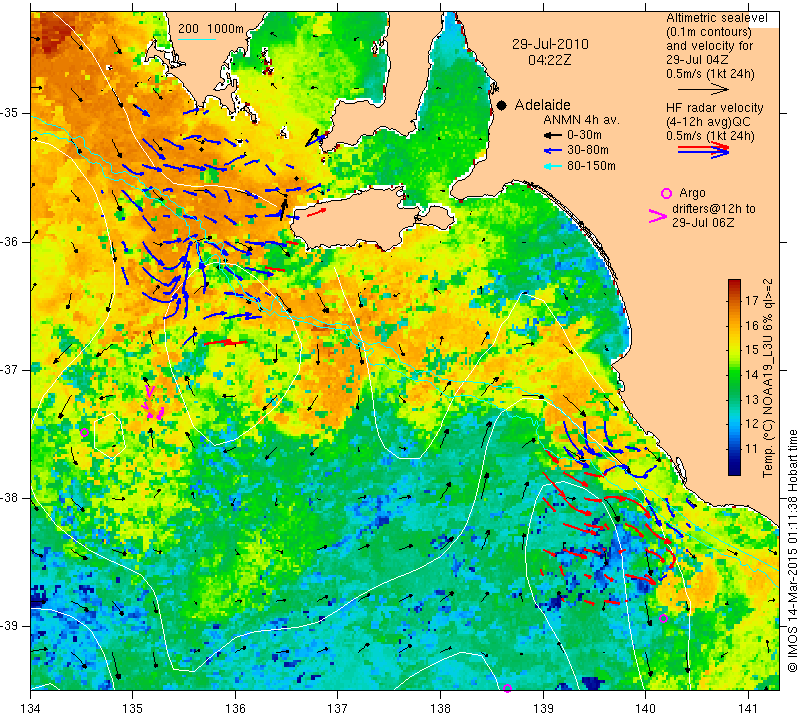Click the Argo float circle near longitude 140.2
800x720 pixels.
point(663,619)
